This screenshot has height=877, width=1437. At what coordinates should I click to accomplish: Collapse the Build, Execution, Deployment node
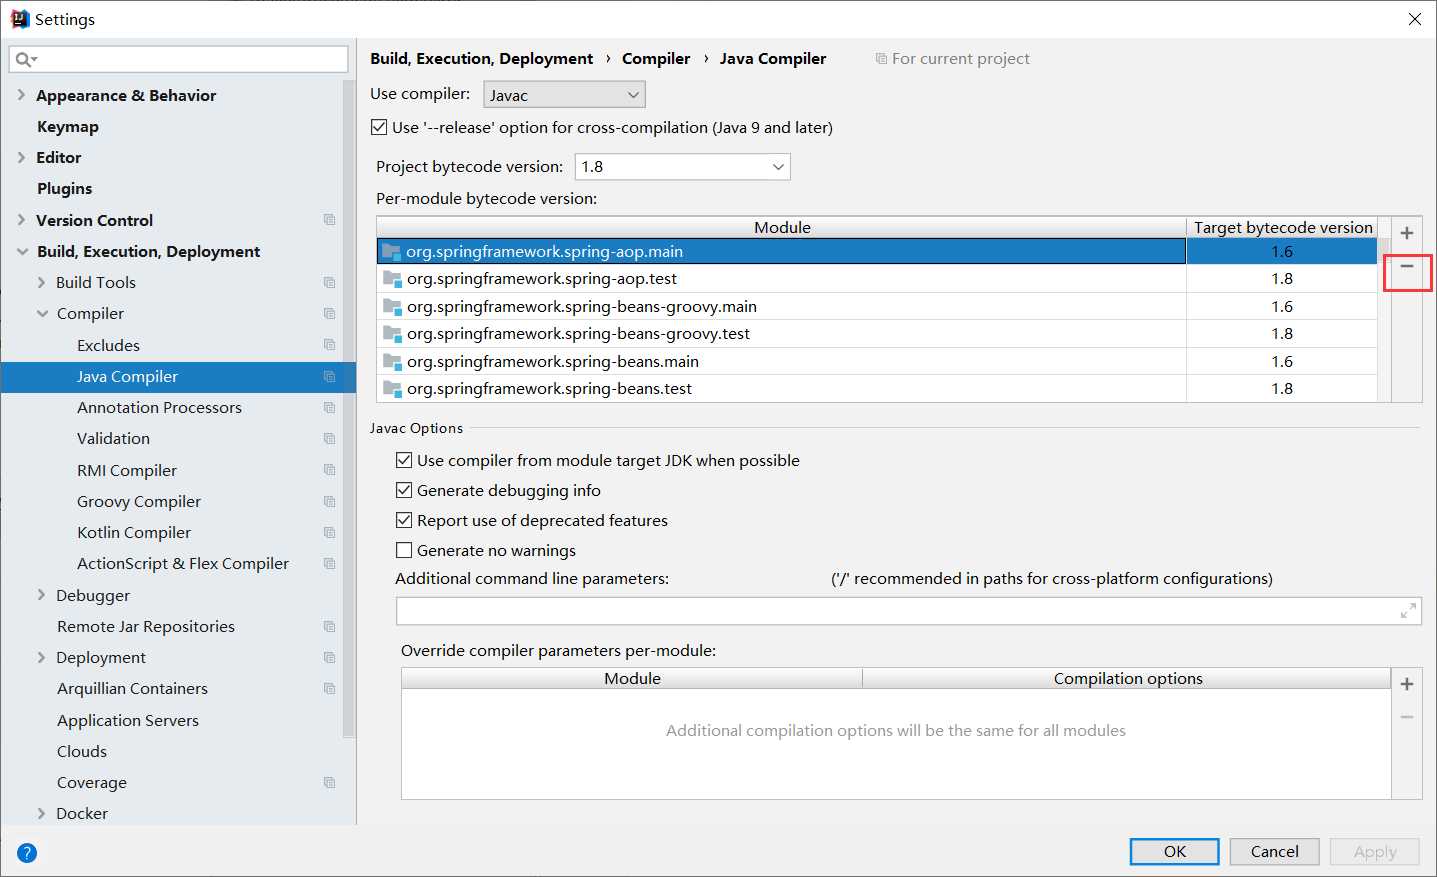22,252
